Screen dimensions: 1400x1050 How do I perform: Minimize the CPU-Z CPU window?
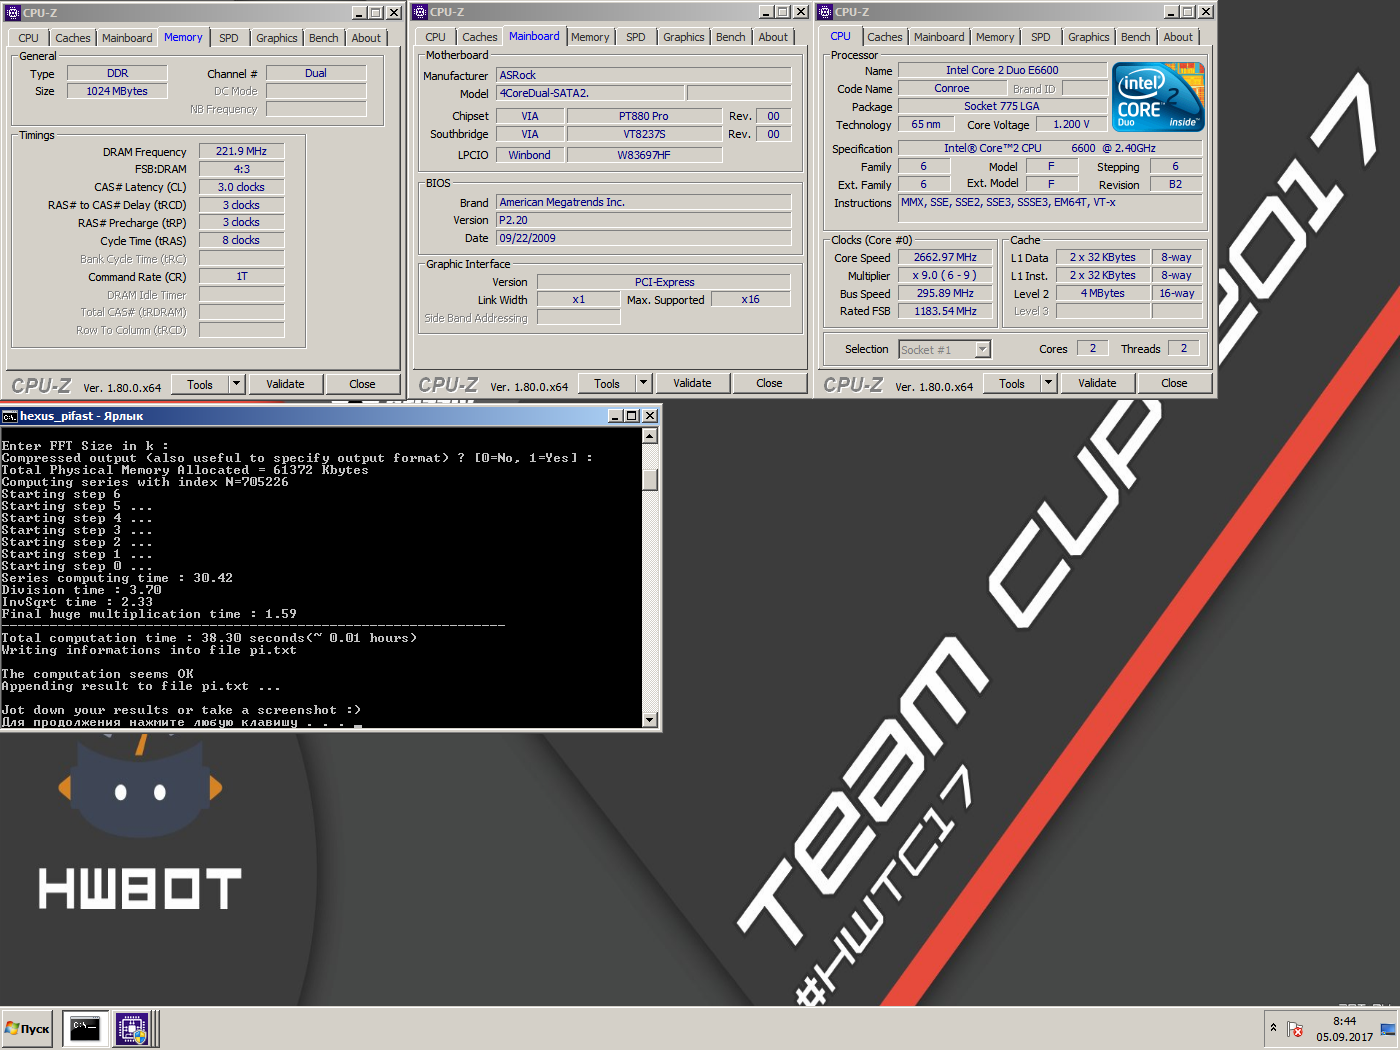pyautogui.click(x=1171, y=12)
